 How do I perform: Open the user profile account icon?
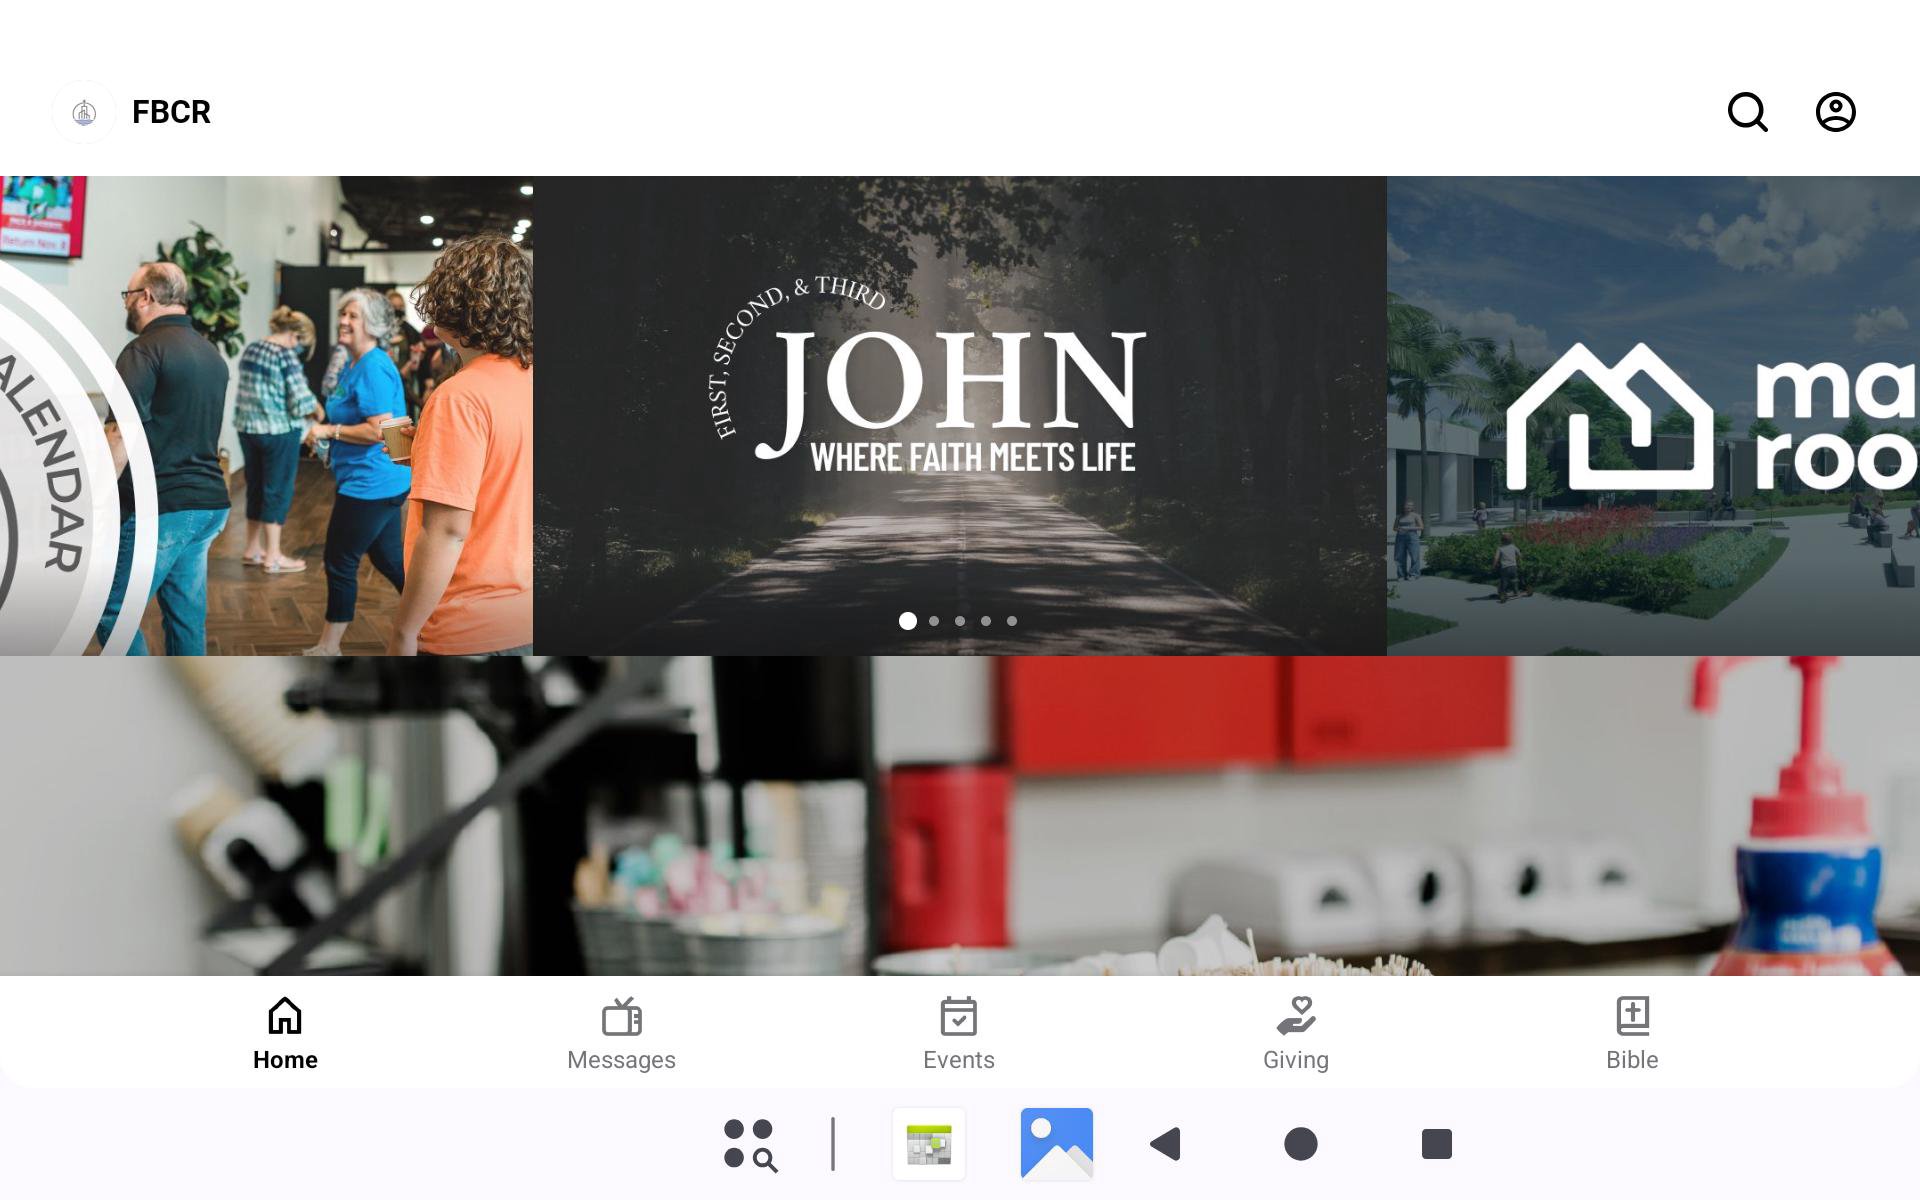pos(1836,112)
